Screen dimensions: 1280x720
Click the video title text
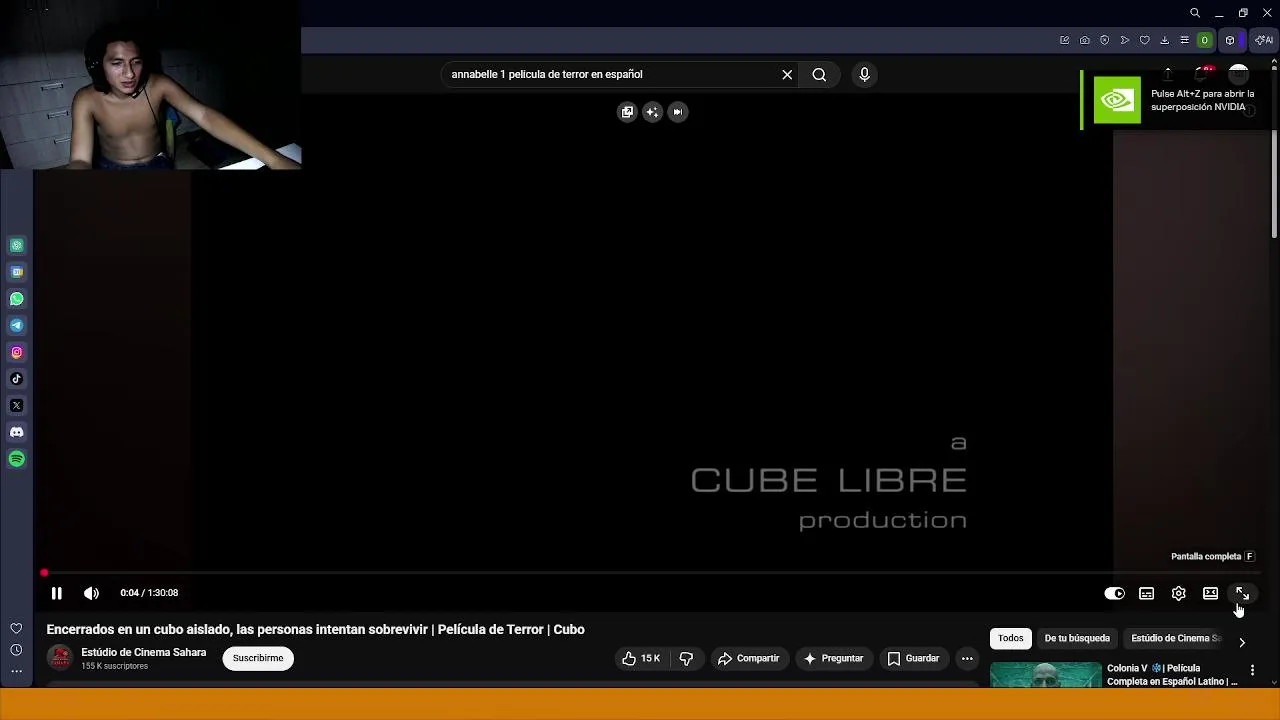click(x=315, y=629)
